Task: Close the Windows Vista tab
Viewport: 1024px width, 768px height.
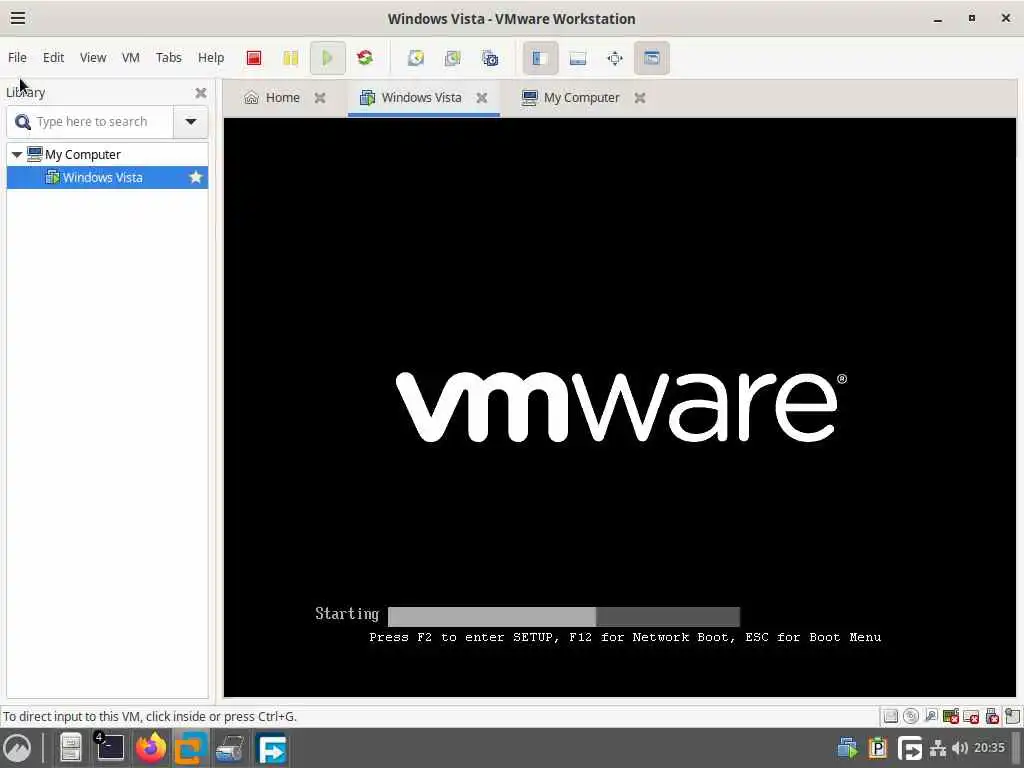Action: coord(482,98)
